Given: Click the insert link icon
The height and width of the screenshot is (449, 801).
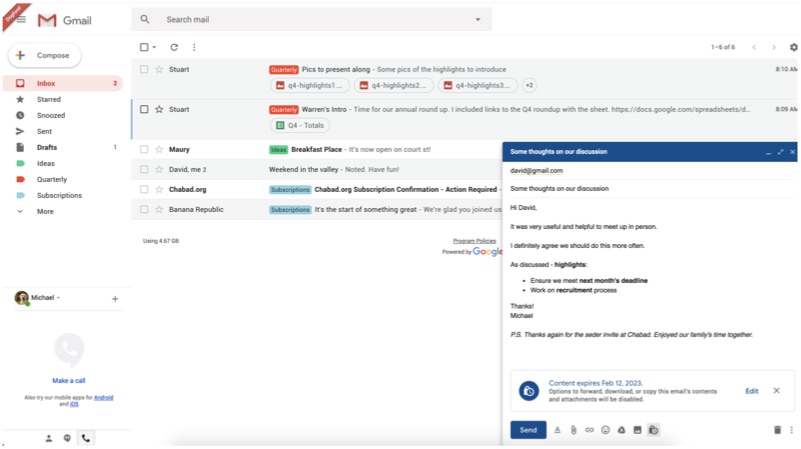Looking at the screenshot, I should [589, 430].
